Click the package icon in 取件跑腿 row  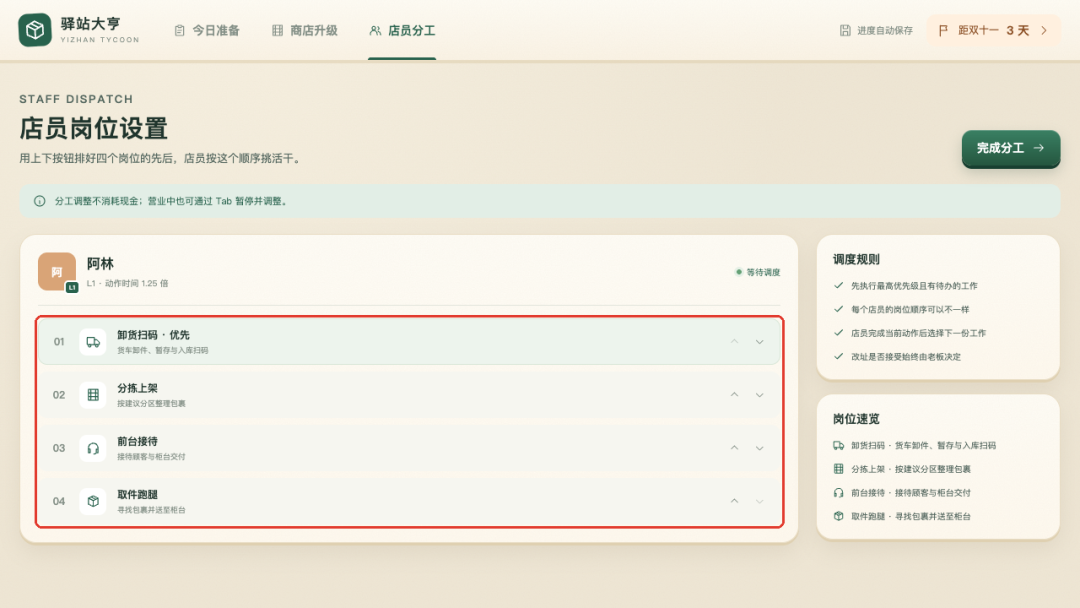[x=93, y=501]
